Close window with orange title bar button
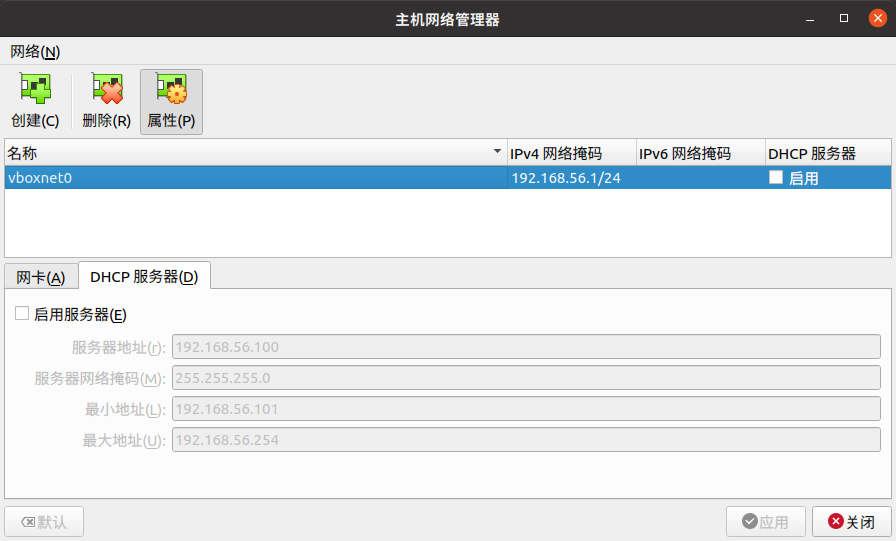Screen dimensions: 896x541 coord(876,19)
